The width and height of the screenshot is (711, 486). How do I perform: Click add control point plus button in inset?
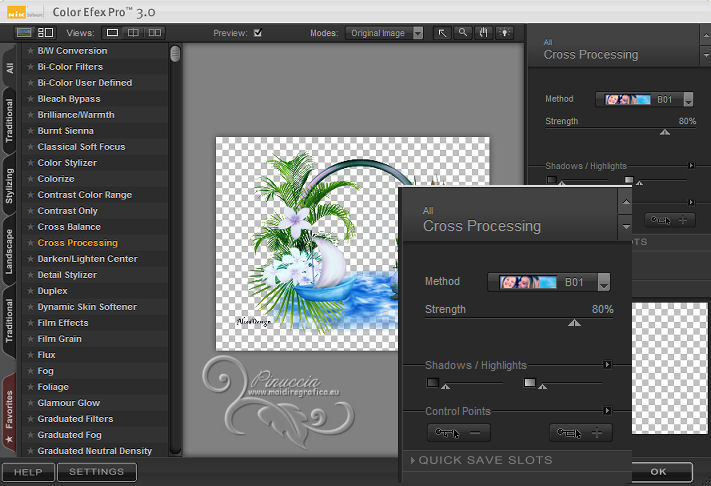point(580,433)
